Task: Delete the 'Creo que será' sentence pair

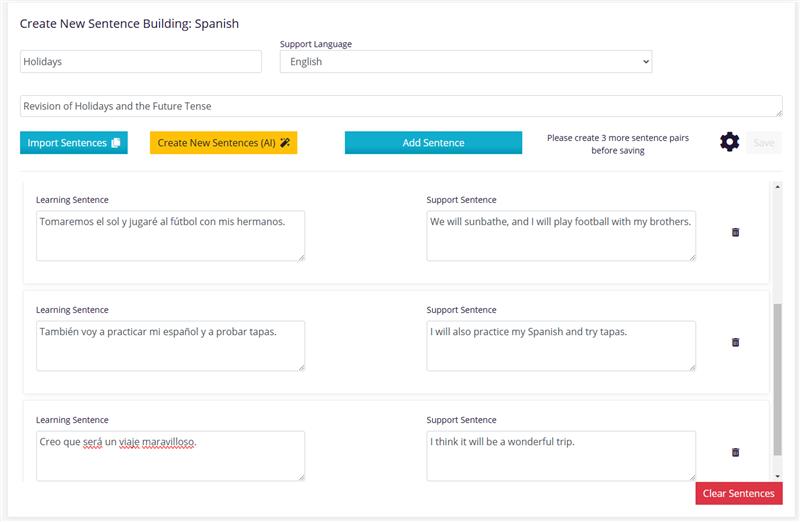Action: [x=735, y=453]
